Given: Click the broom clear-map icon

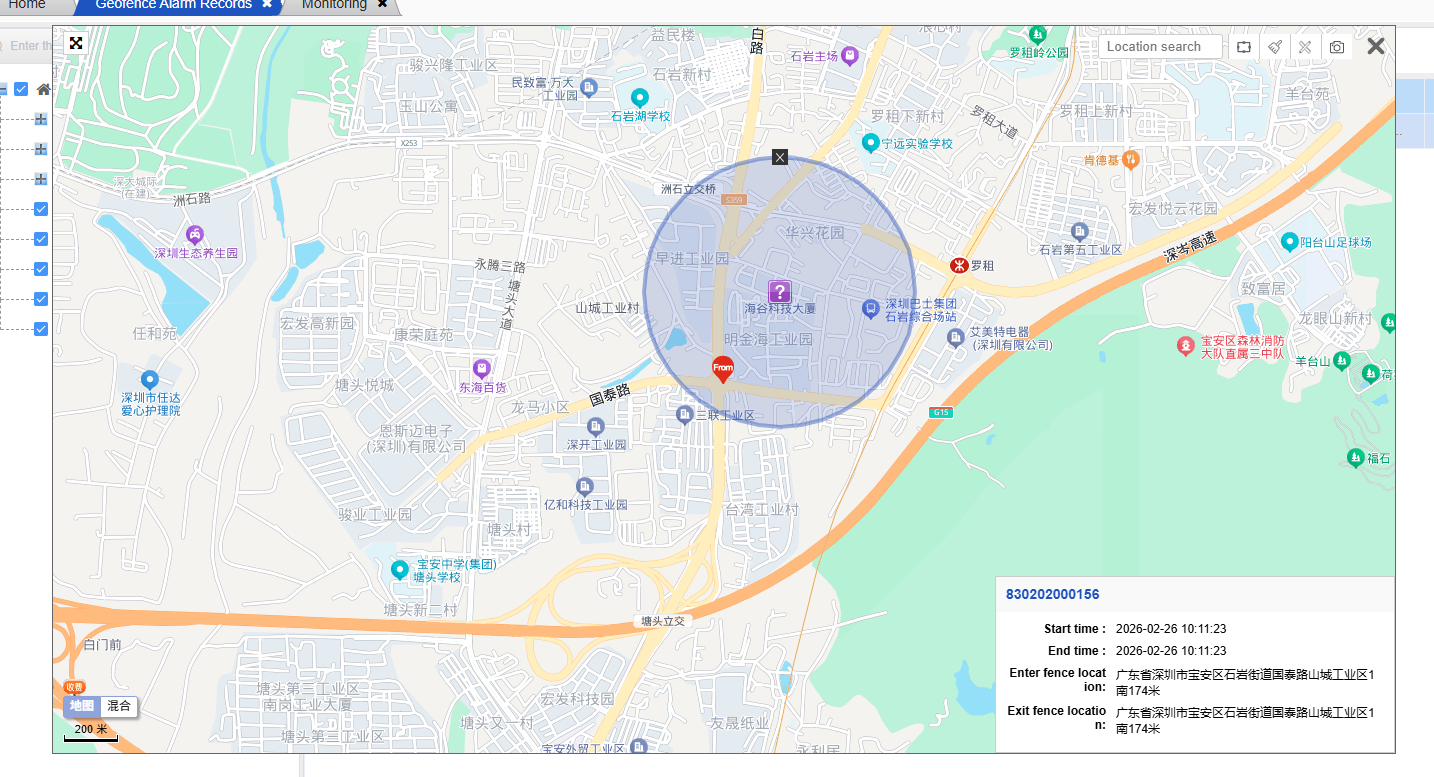Looking at the screenshot, I should click(1275, 47).
